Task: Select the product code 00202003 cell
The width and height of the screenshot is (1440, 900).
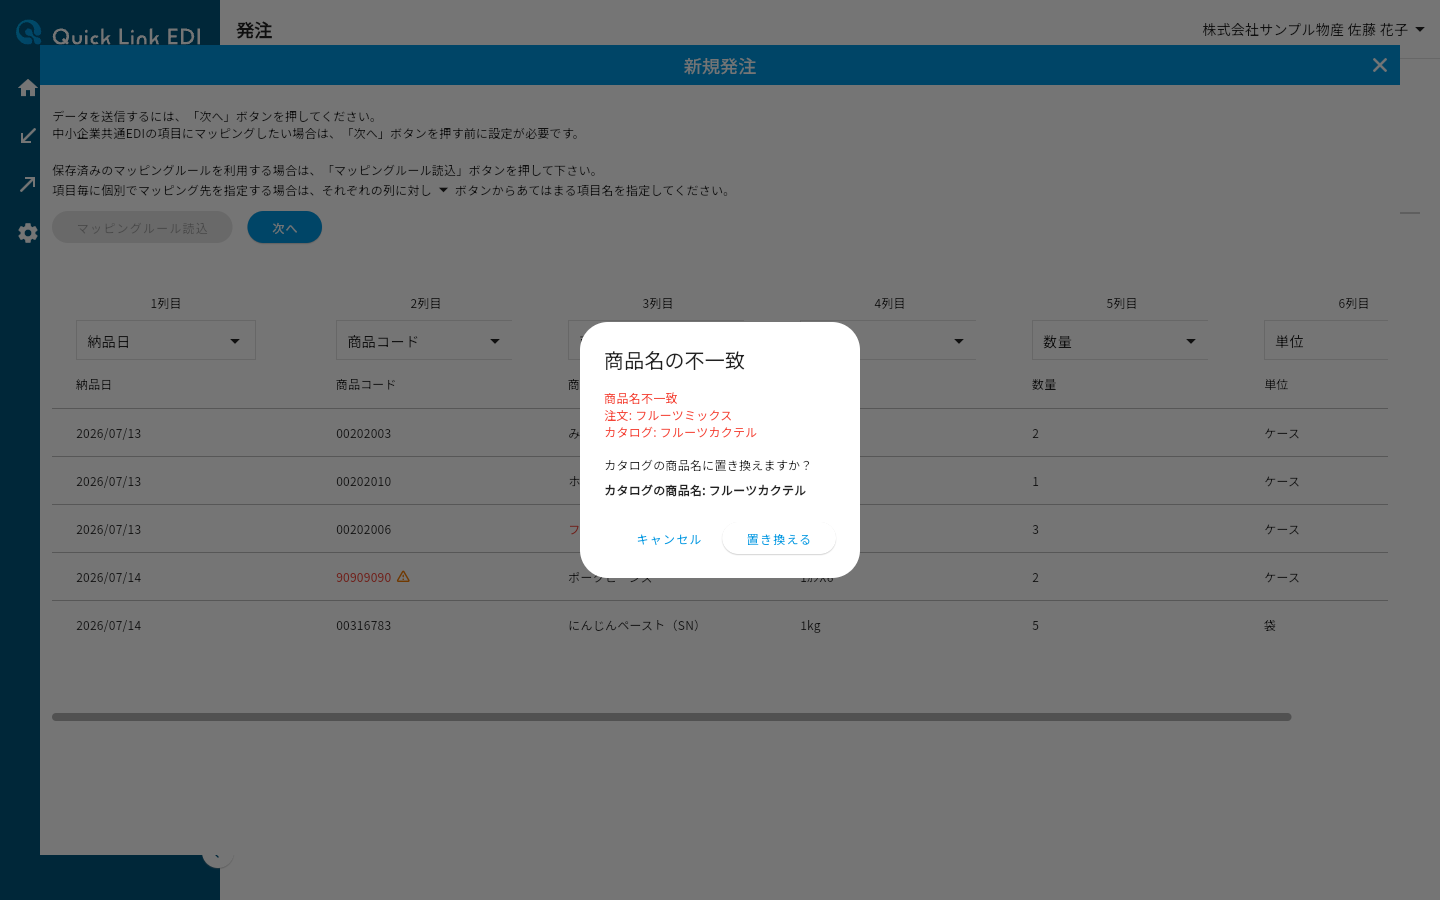Action: [364, 434]
